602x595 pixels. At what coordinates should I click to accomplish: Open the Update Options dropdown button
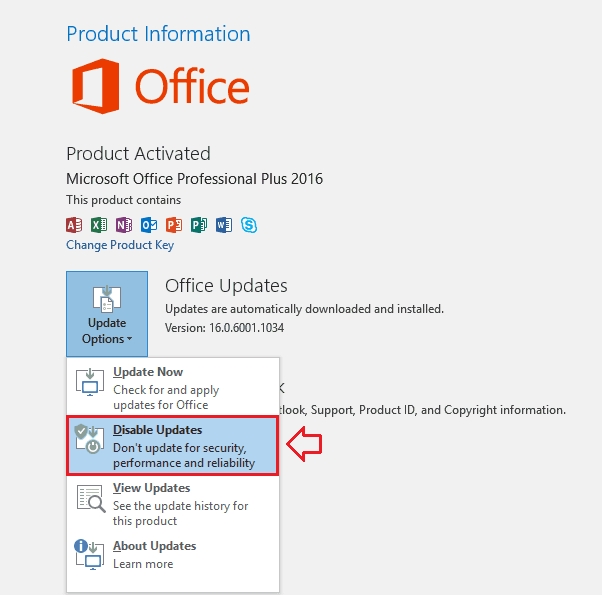coord(107,314)
